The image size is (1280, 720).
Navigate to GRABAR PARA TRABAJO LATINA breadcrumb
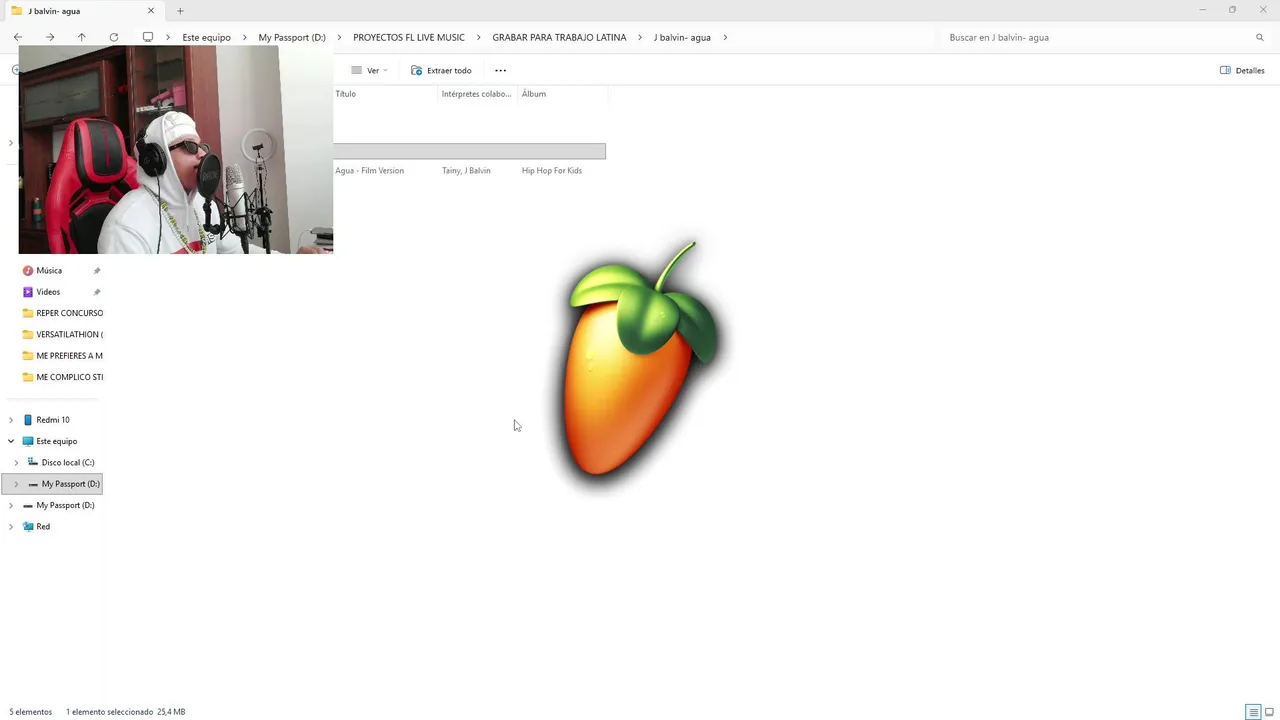[559, 37]
